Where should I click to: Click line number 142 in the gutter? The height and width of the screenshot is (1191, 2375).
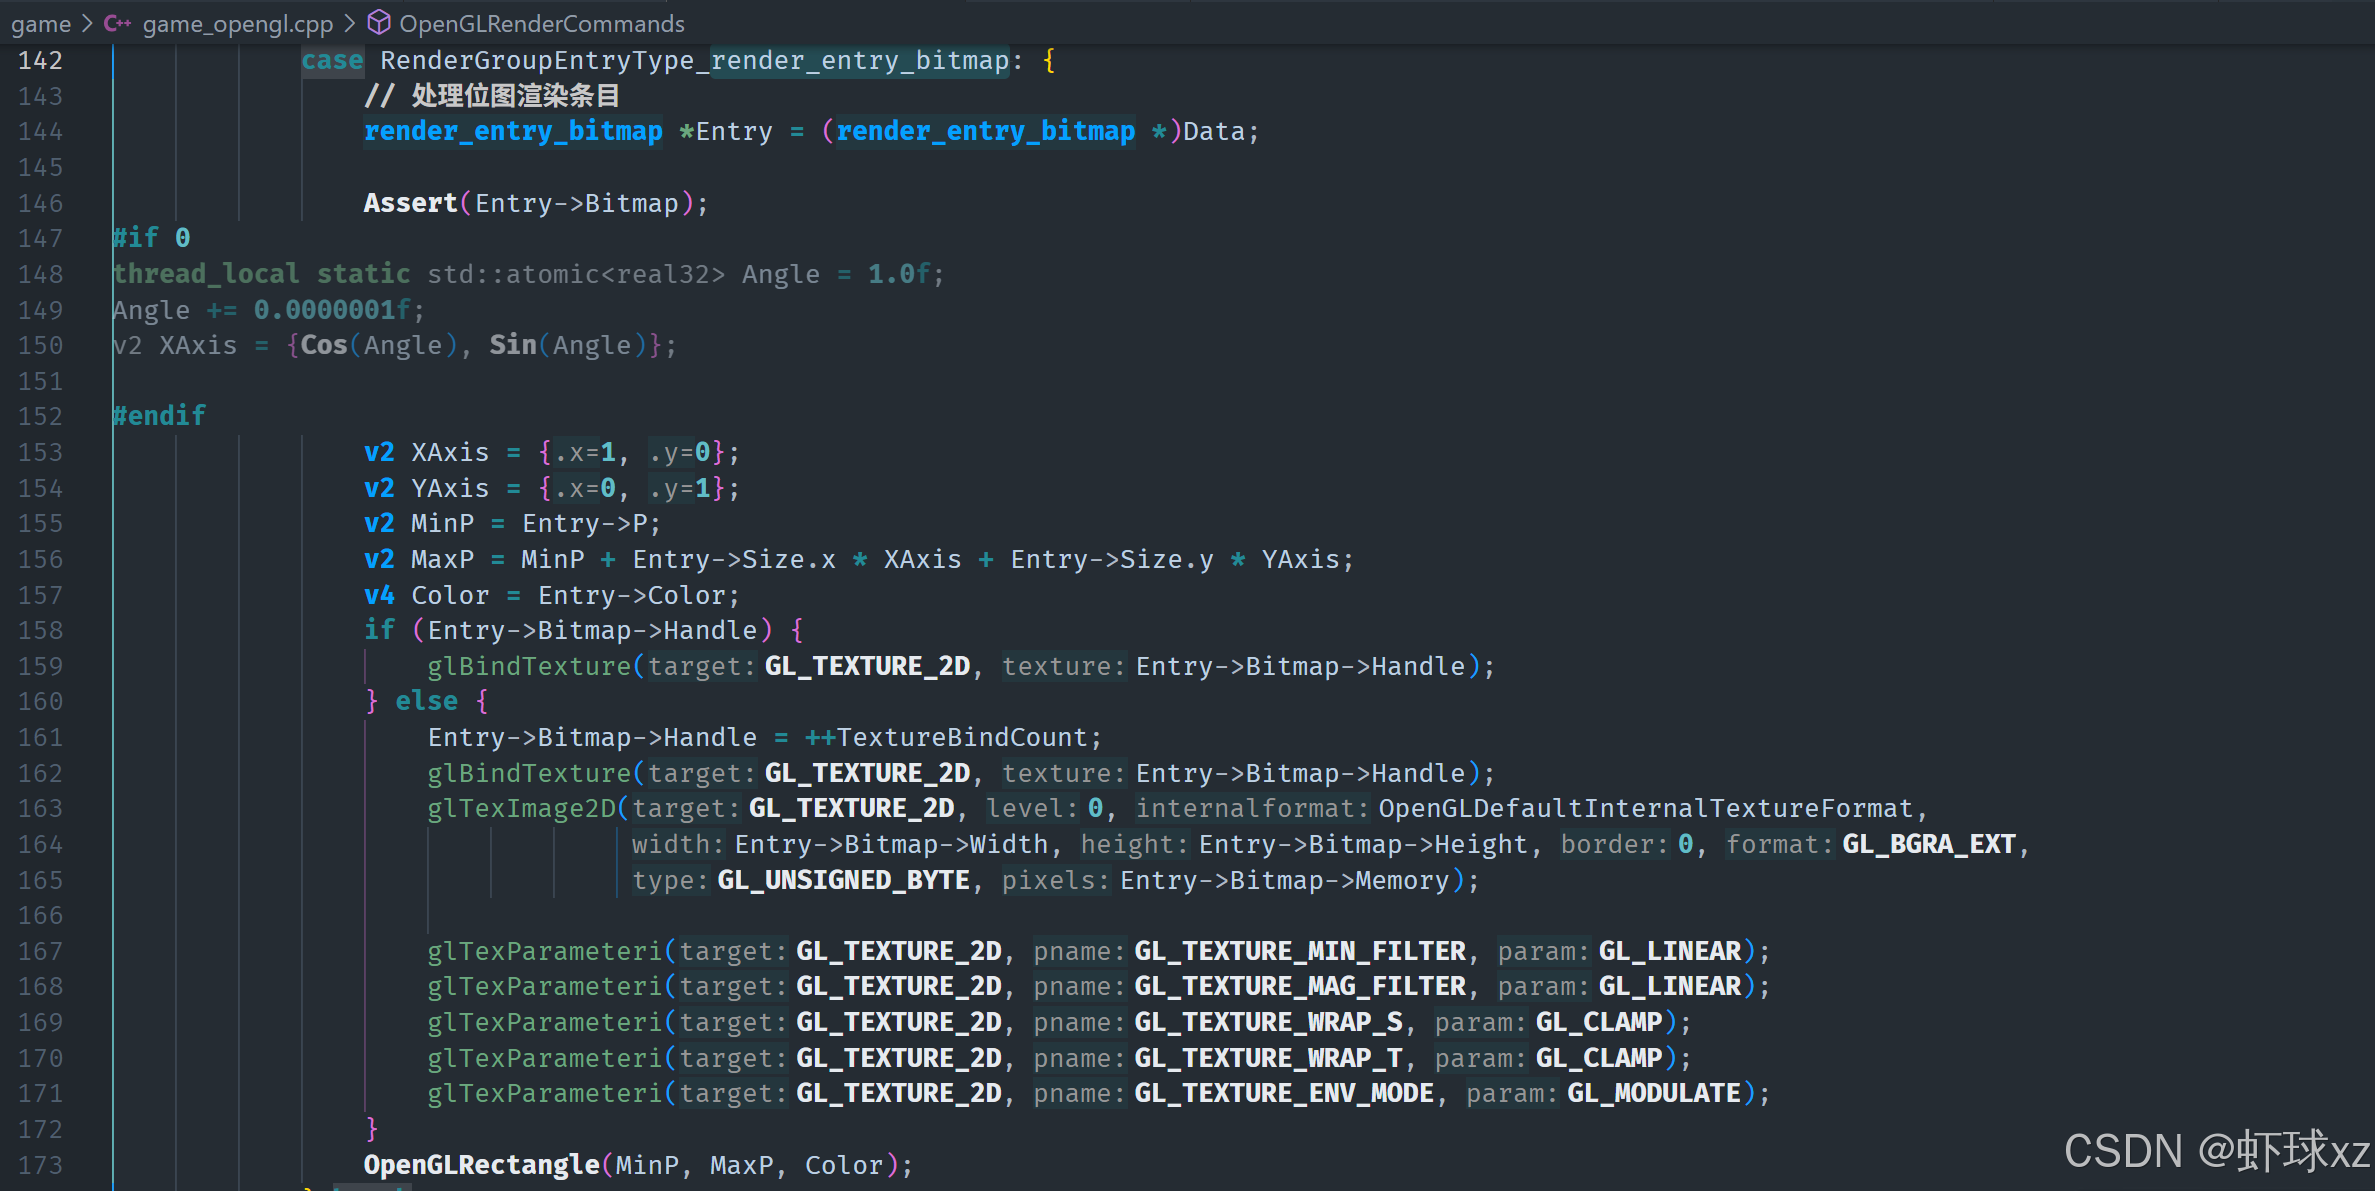(40, 61)
